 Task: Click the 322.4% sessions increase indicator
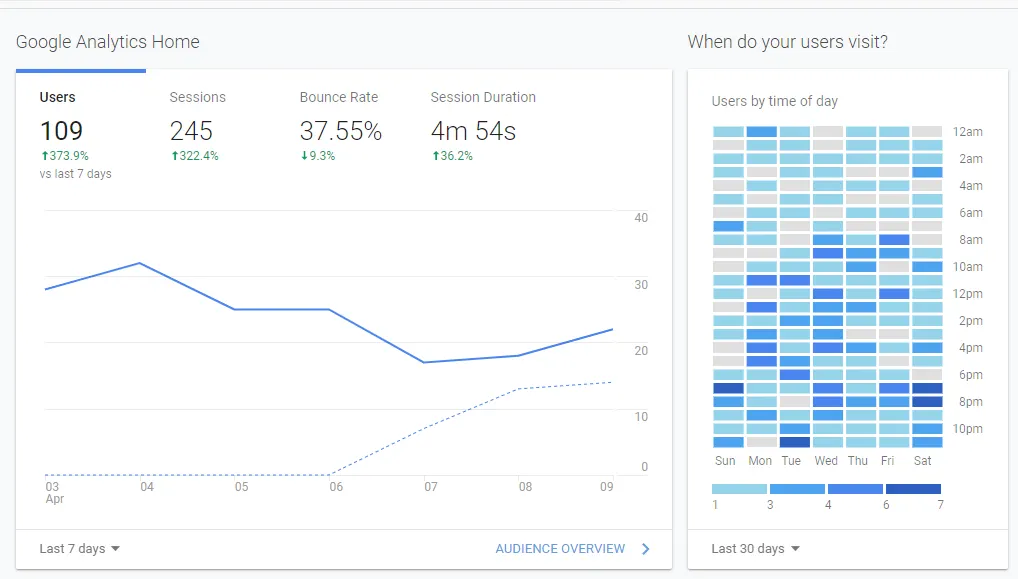195,156
